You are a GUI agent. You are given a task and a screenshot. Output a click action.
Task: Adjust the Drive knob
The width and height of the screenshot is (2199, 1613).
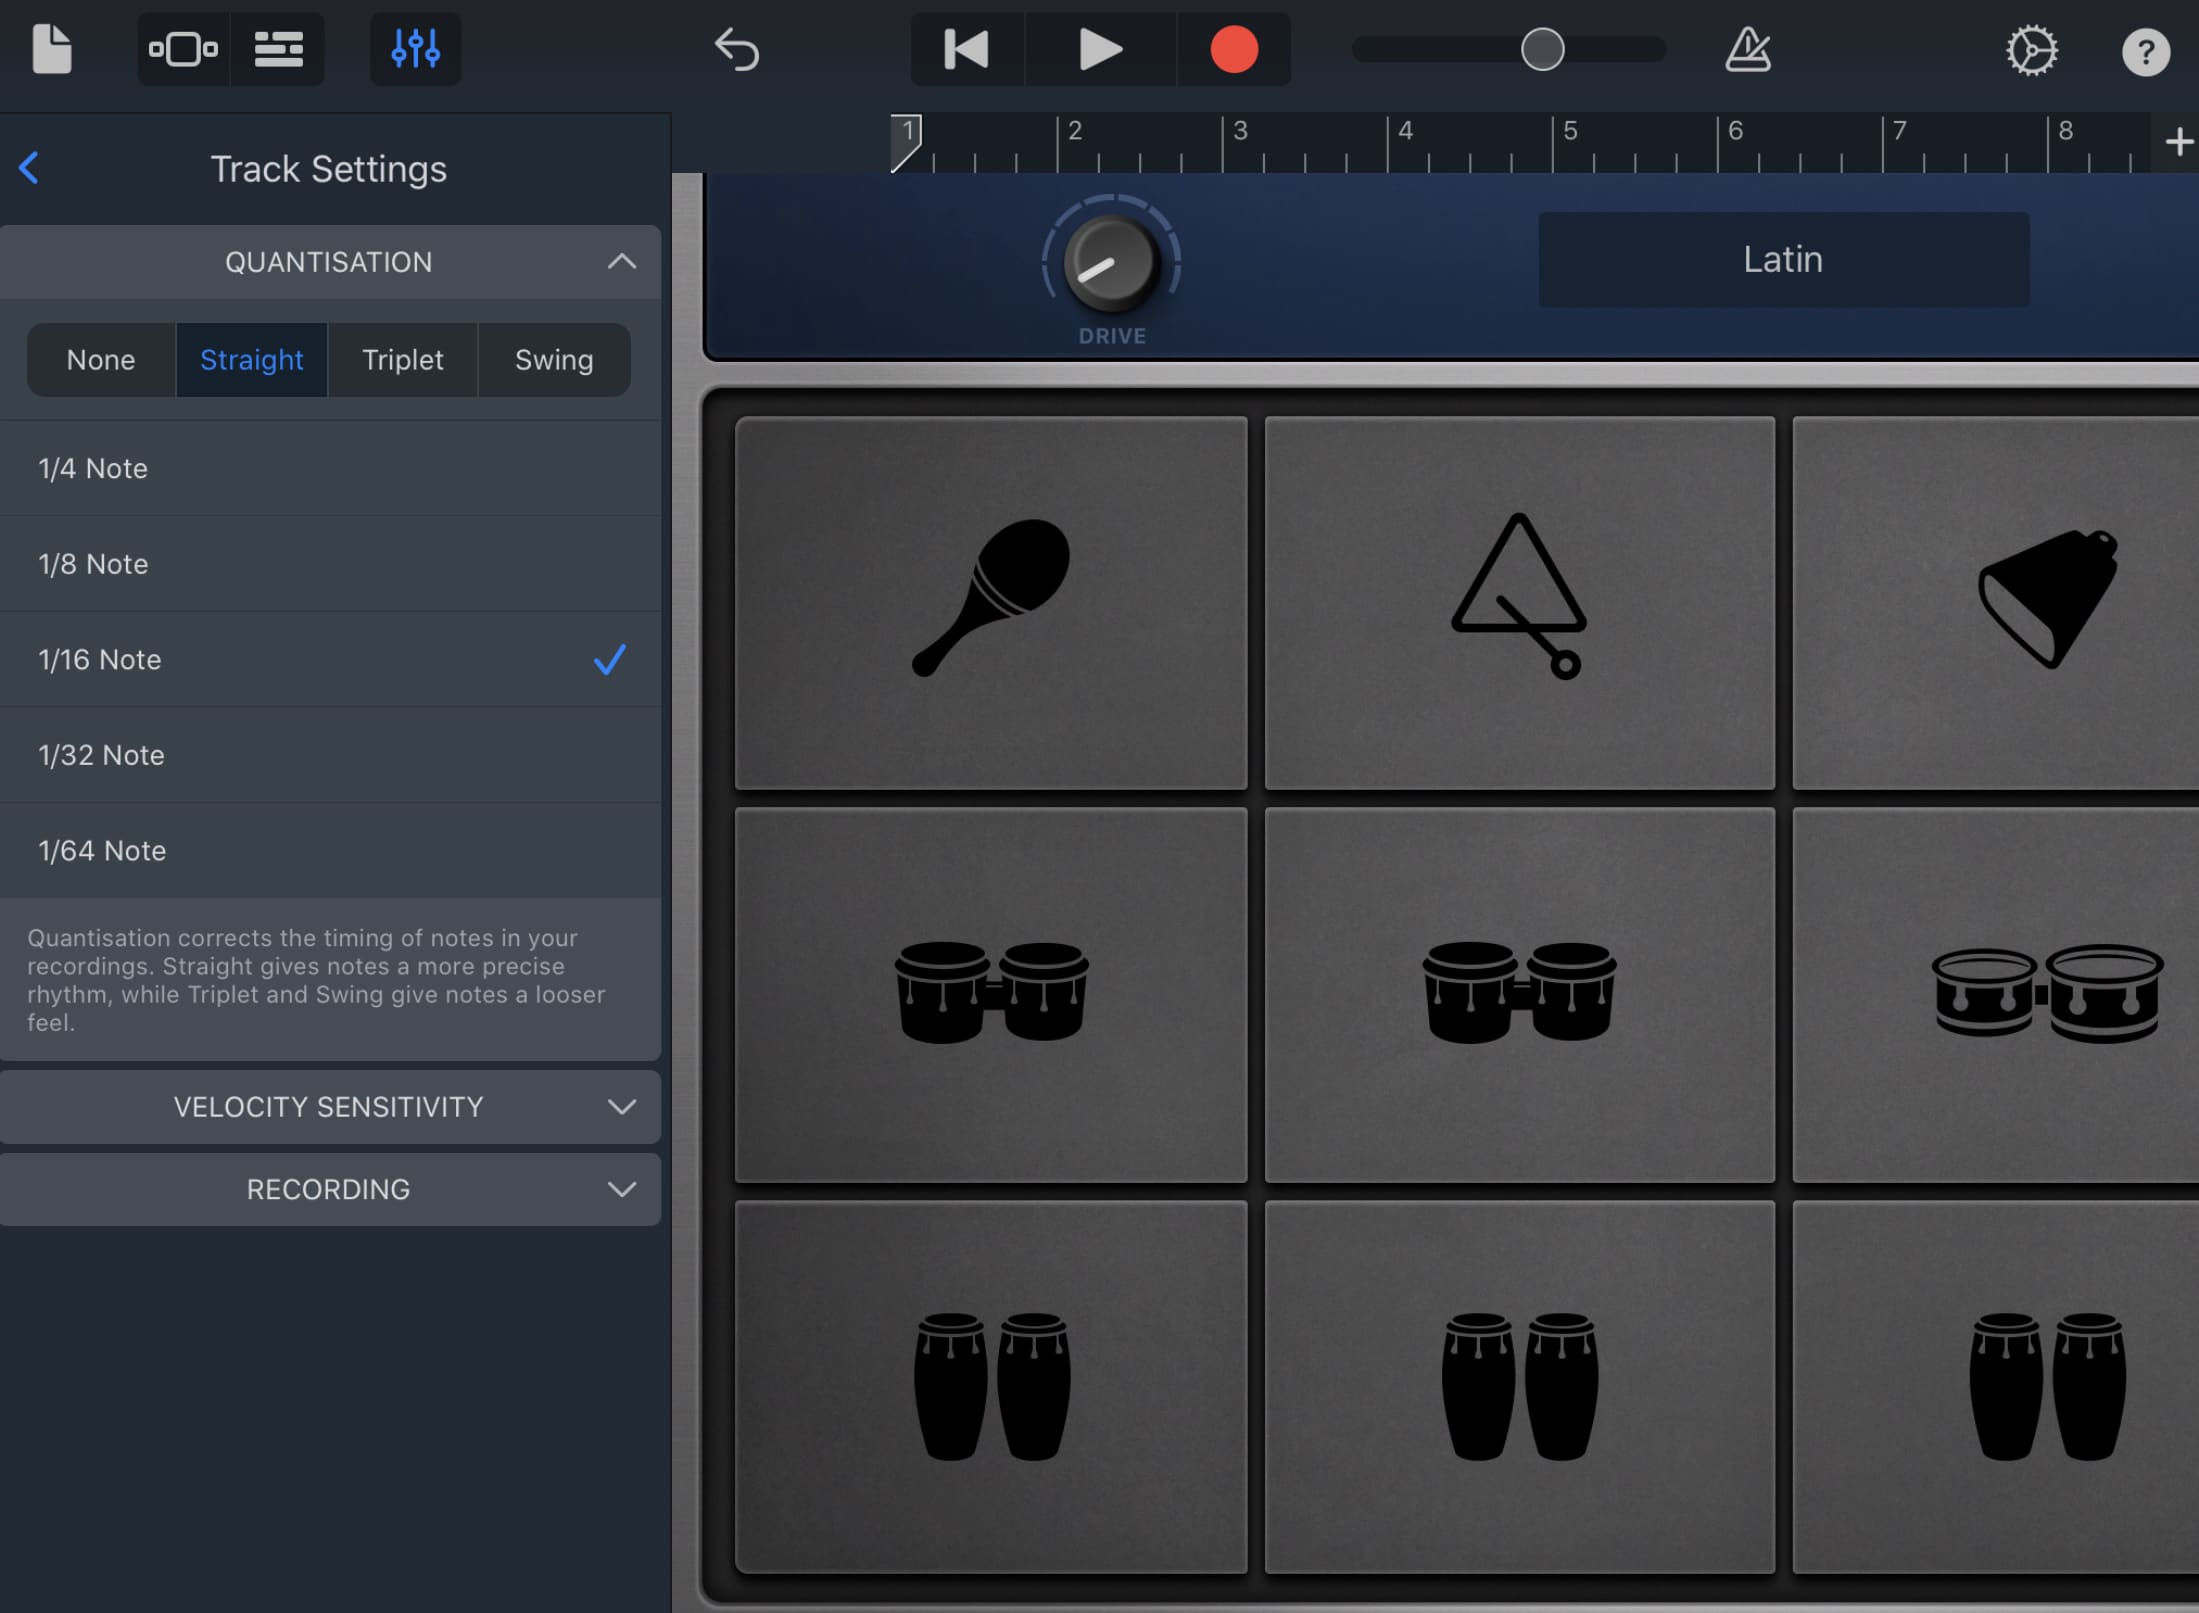tap(1112, 265)
